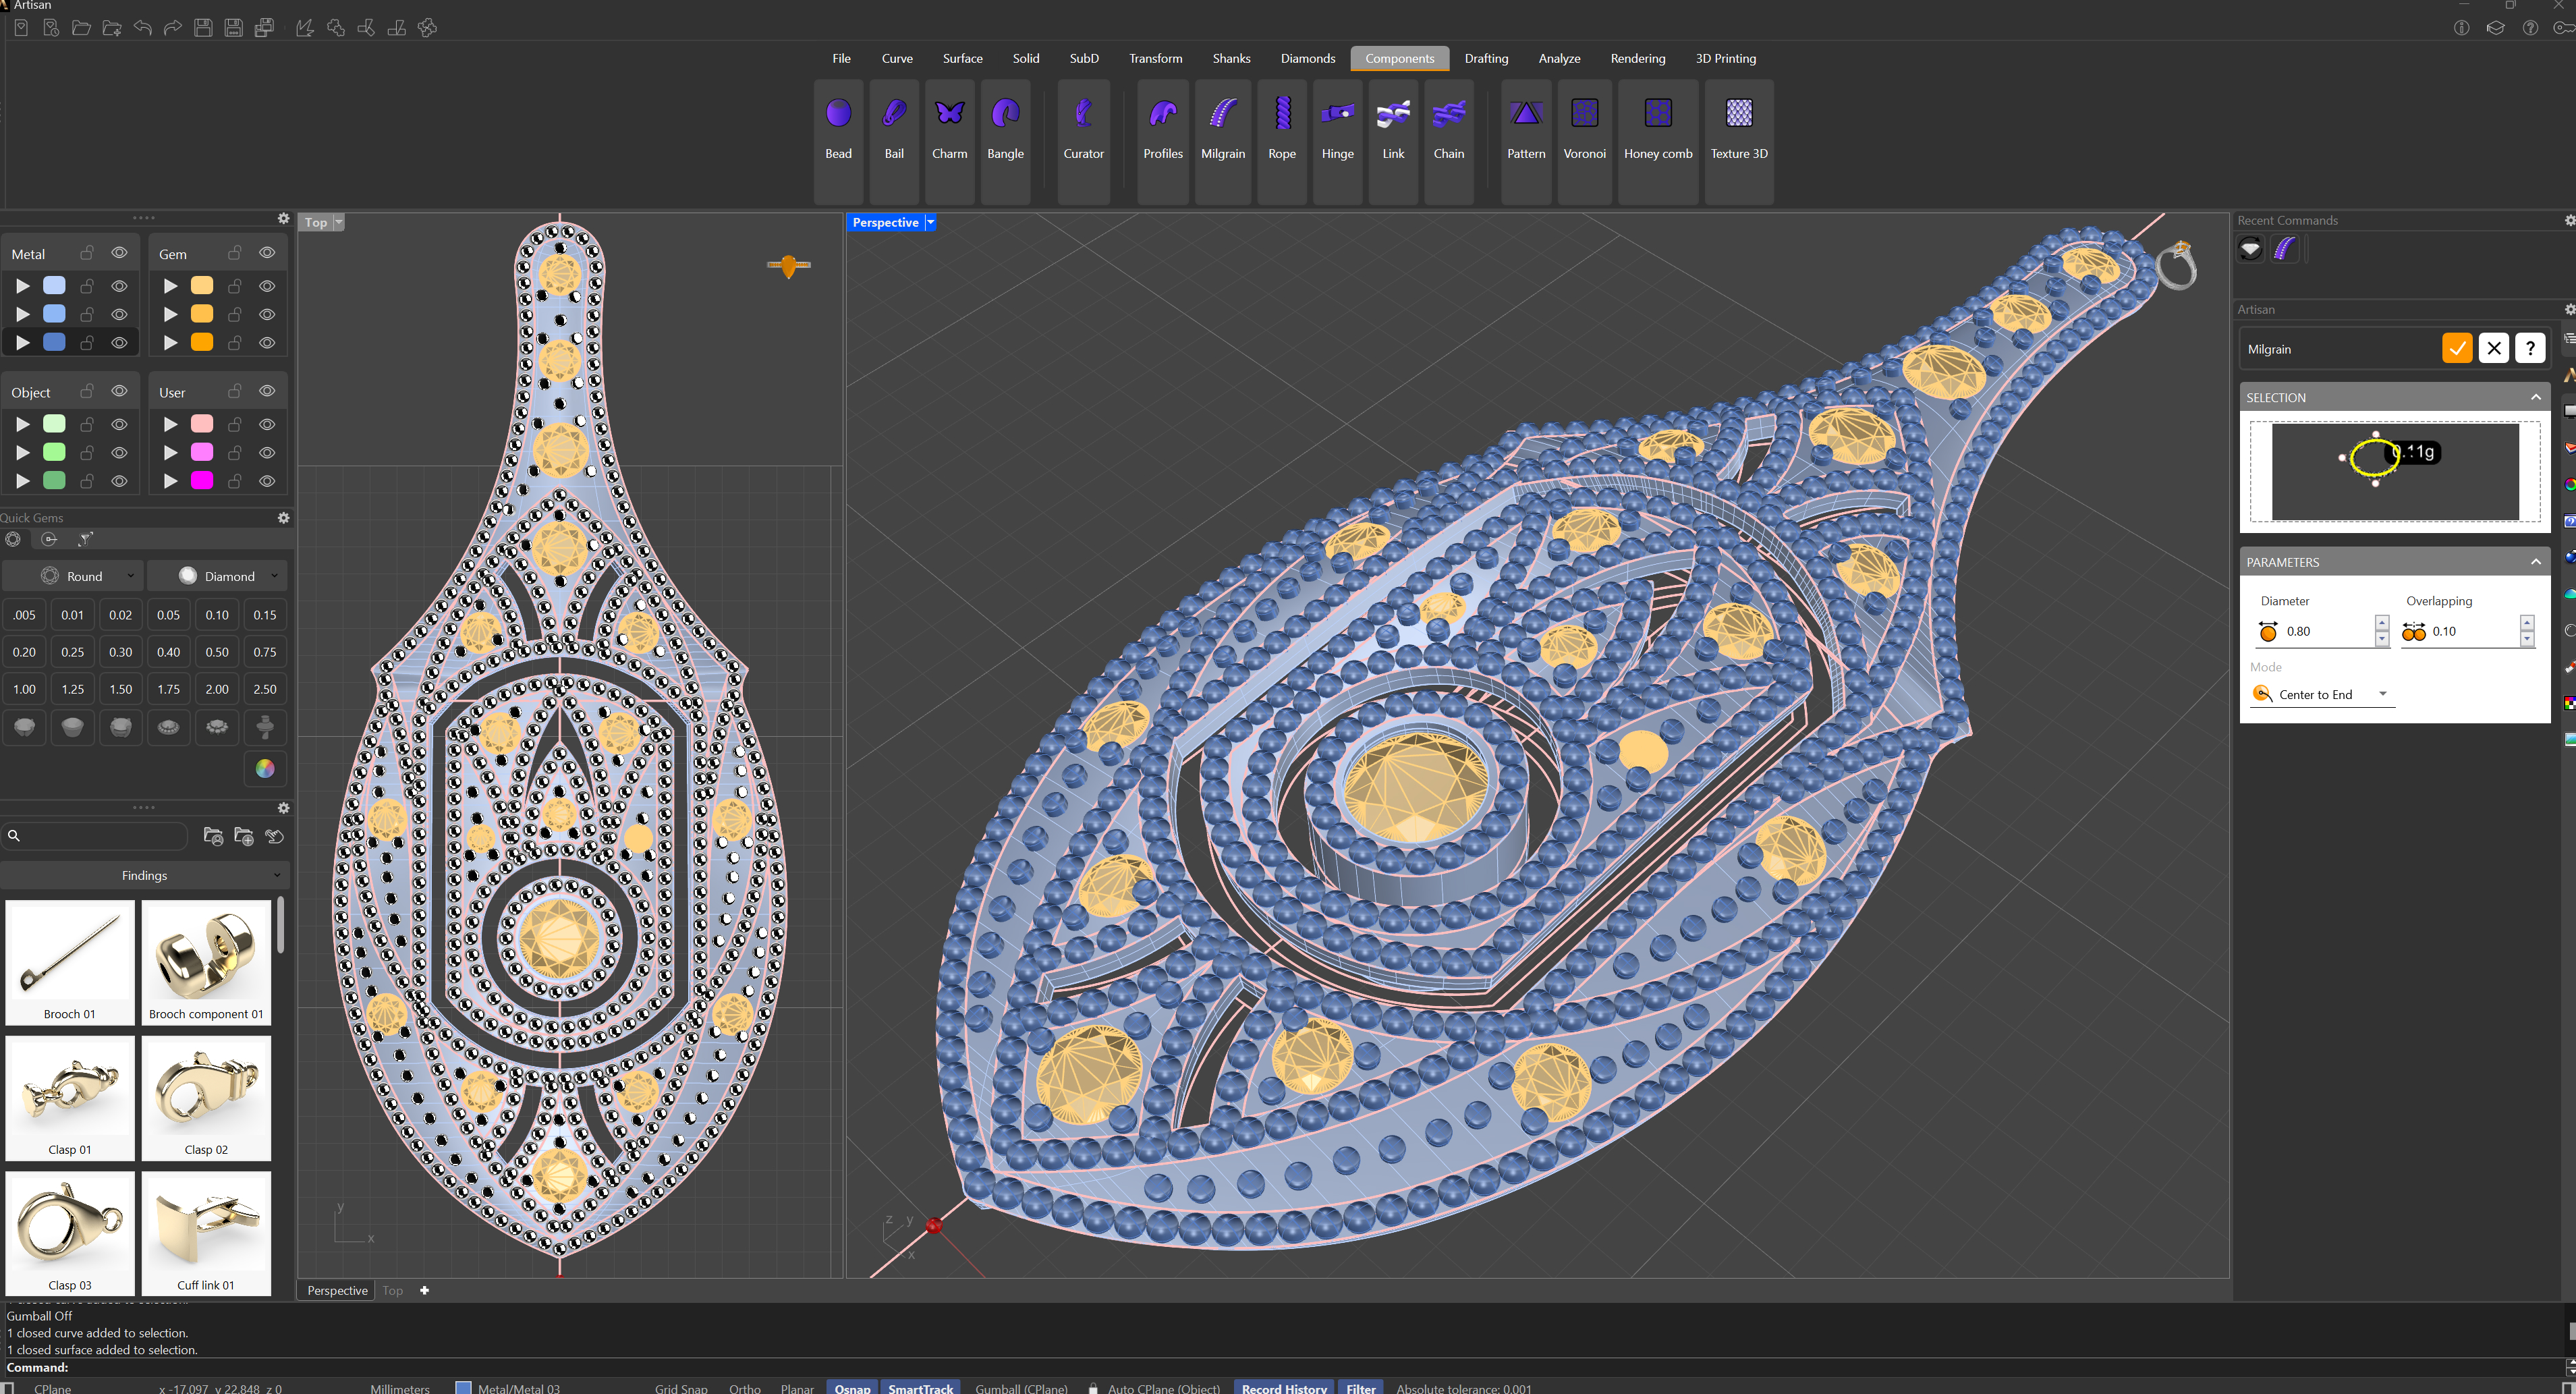Collapse the PARAMETERS section
The height and width of the screenshot is (1394, 2576).
click(2535, 562)
